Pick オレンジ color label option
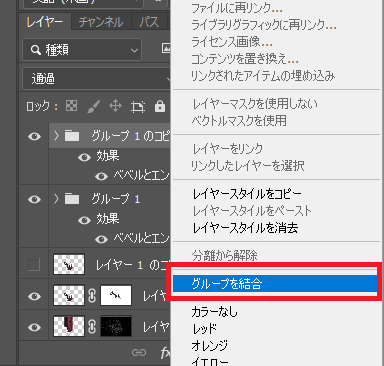This screenshot has height=366, width=384. pos(210,346)
